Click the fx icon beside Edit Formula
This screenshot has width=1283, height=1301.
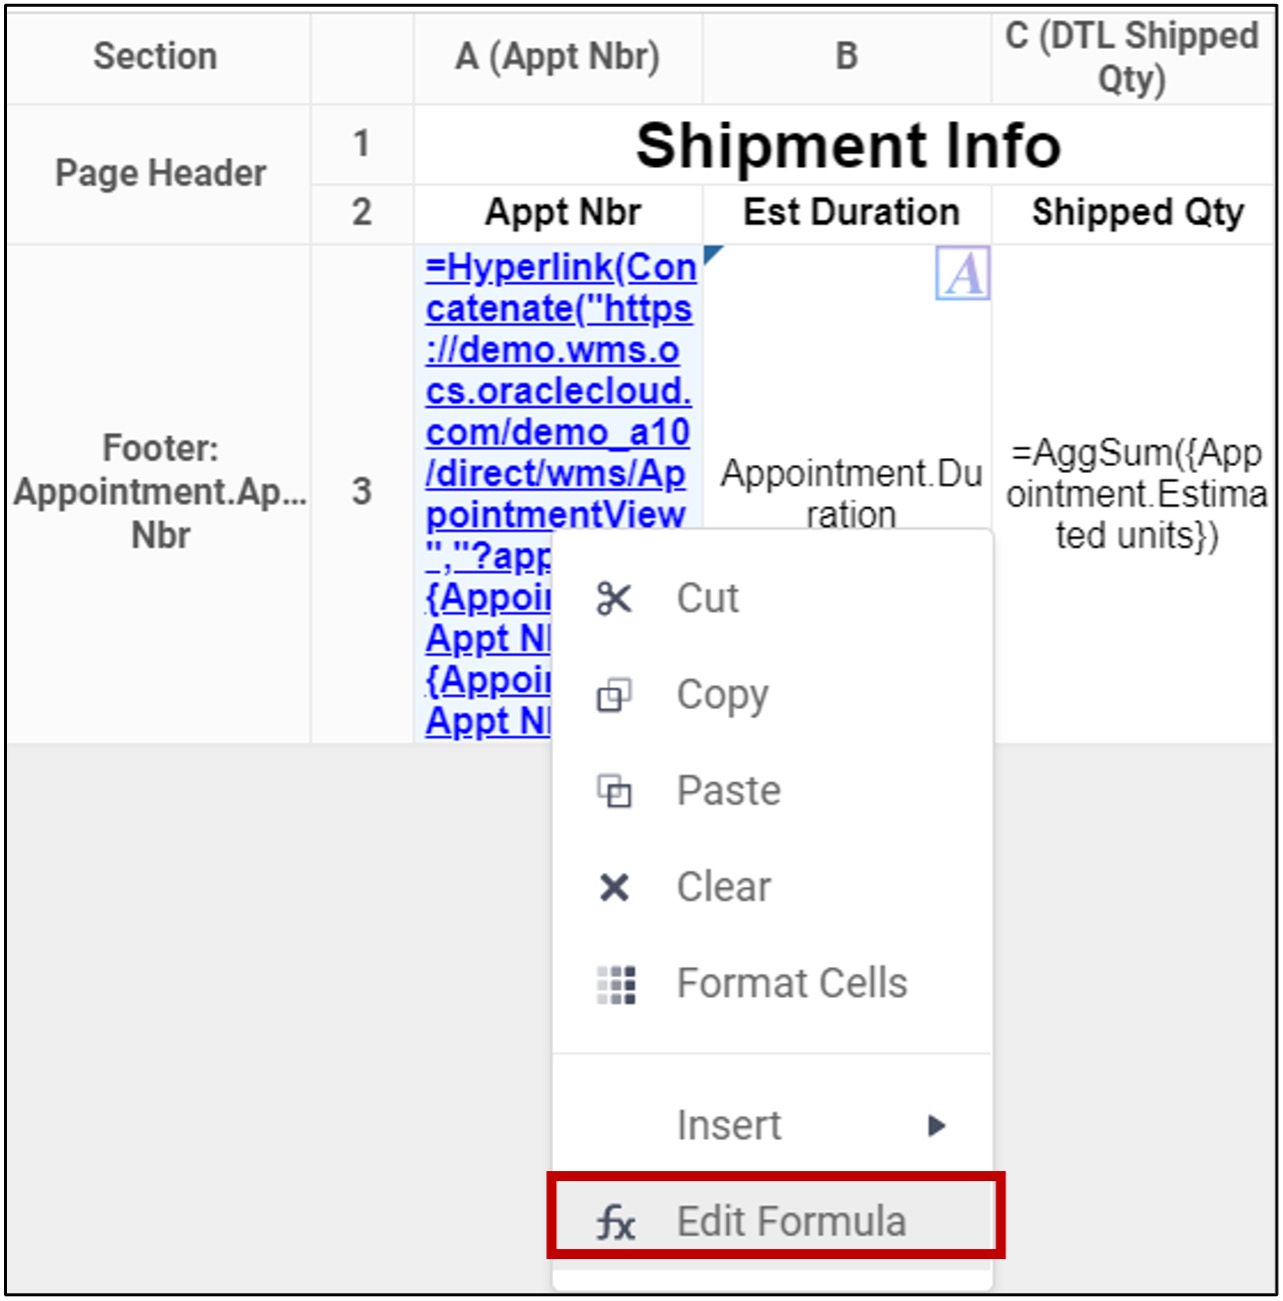coord(616,1221)
